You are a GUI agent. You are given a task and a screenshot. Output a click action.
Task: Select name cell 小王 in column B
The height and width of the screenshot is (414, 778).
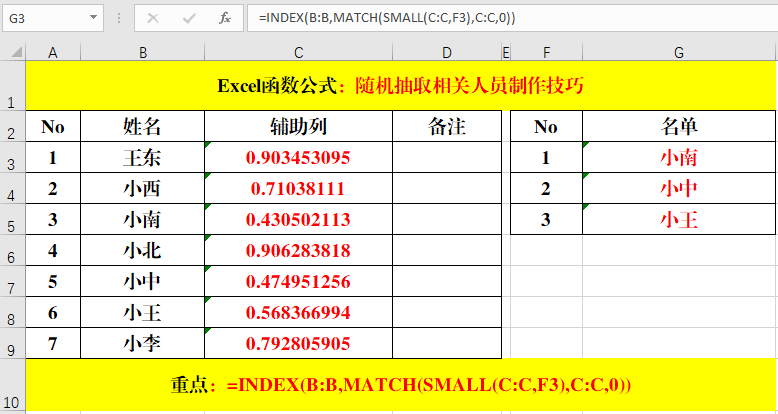(x=142, y=312)
